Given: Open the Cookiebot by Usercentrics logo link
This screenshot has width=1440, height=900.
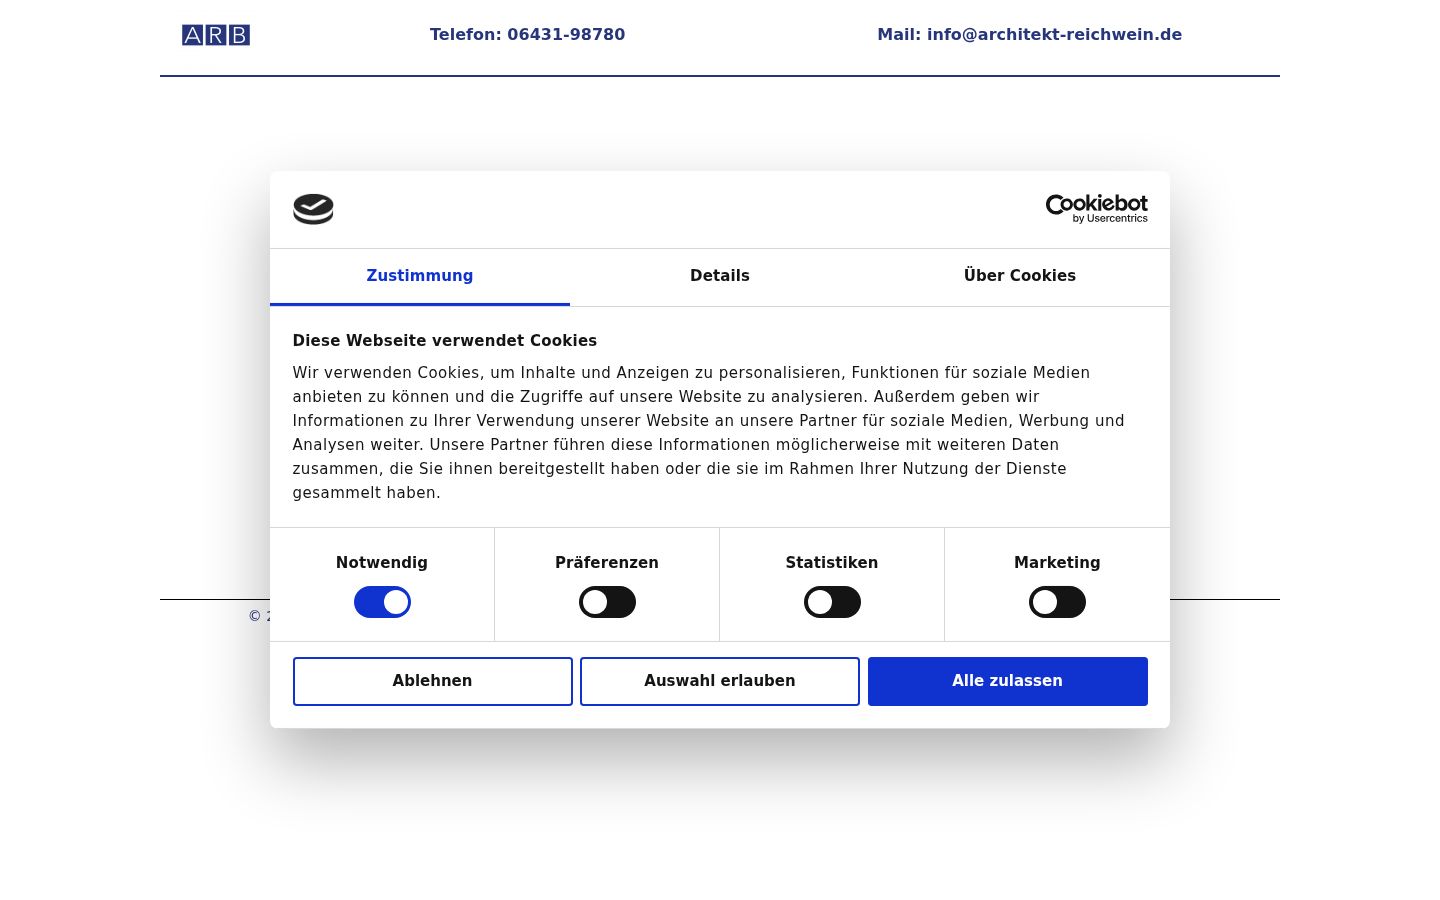Looking at the screenshot, I should coord(1097,209).
